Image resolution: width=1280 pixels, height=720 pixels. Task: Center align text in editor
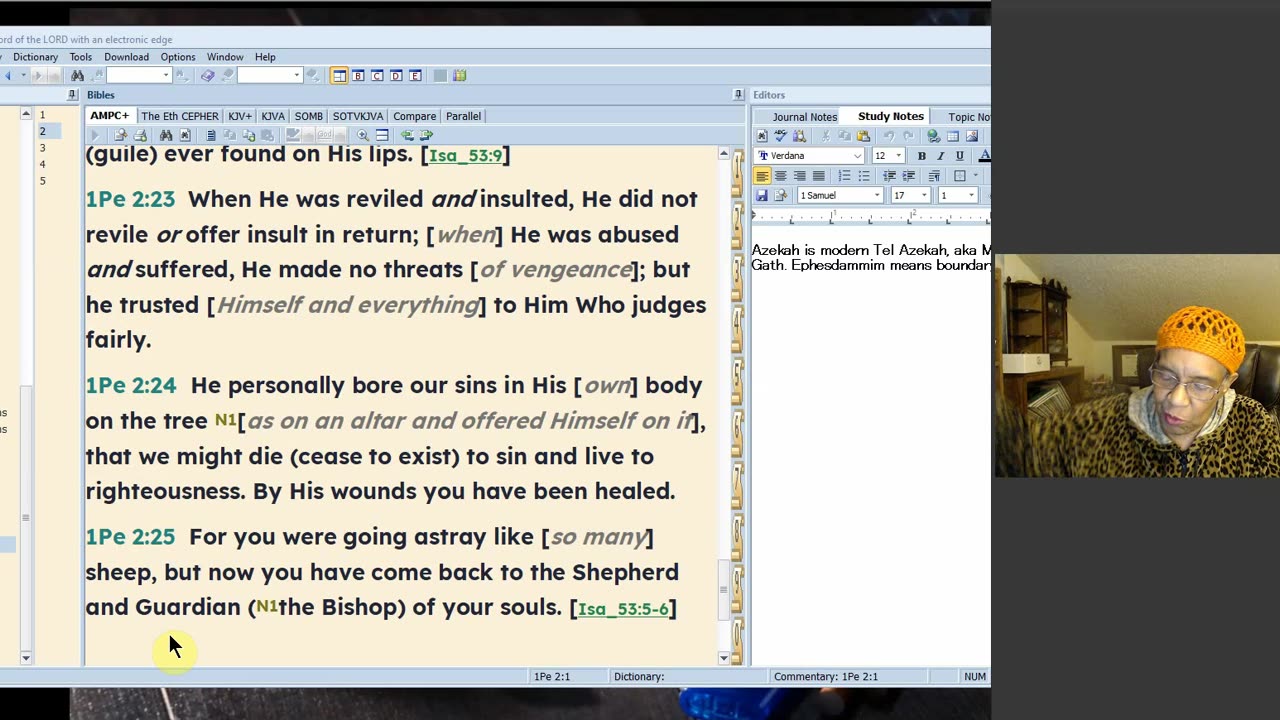click(781, 176)
